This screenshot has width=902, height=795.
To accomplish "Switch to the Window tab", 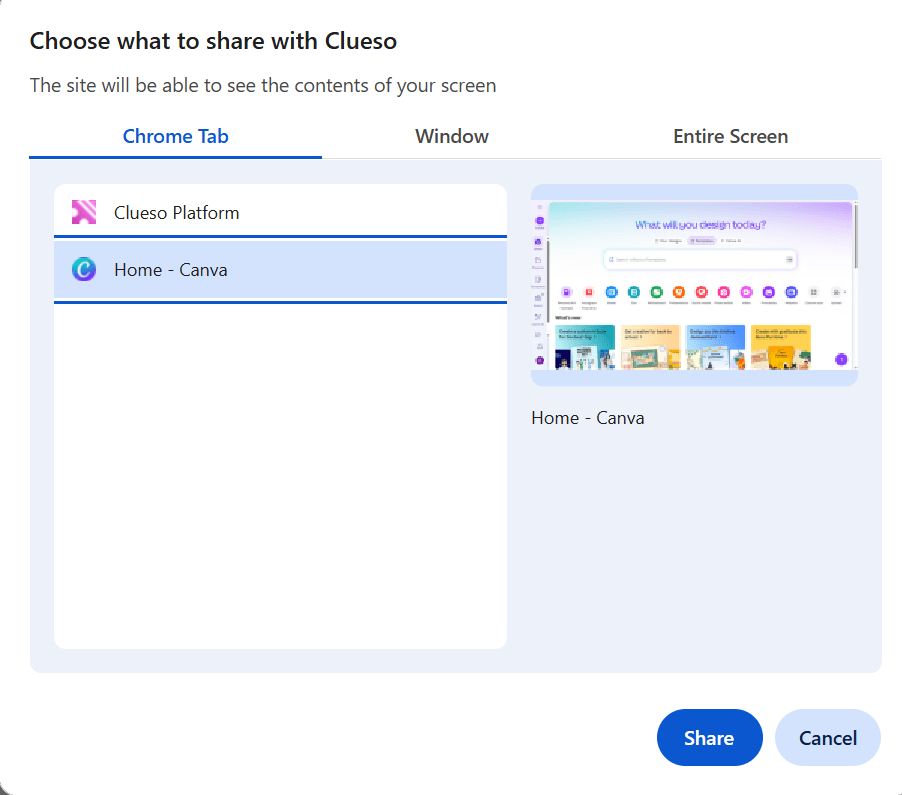I will coord(452,136).
